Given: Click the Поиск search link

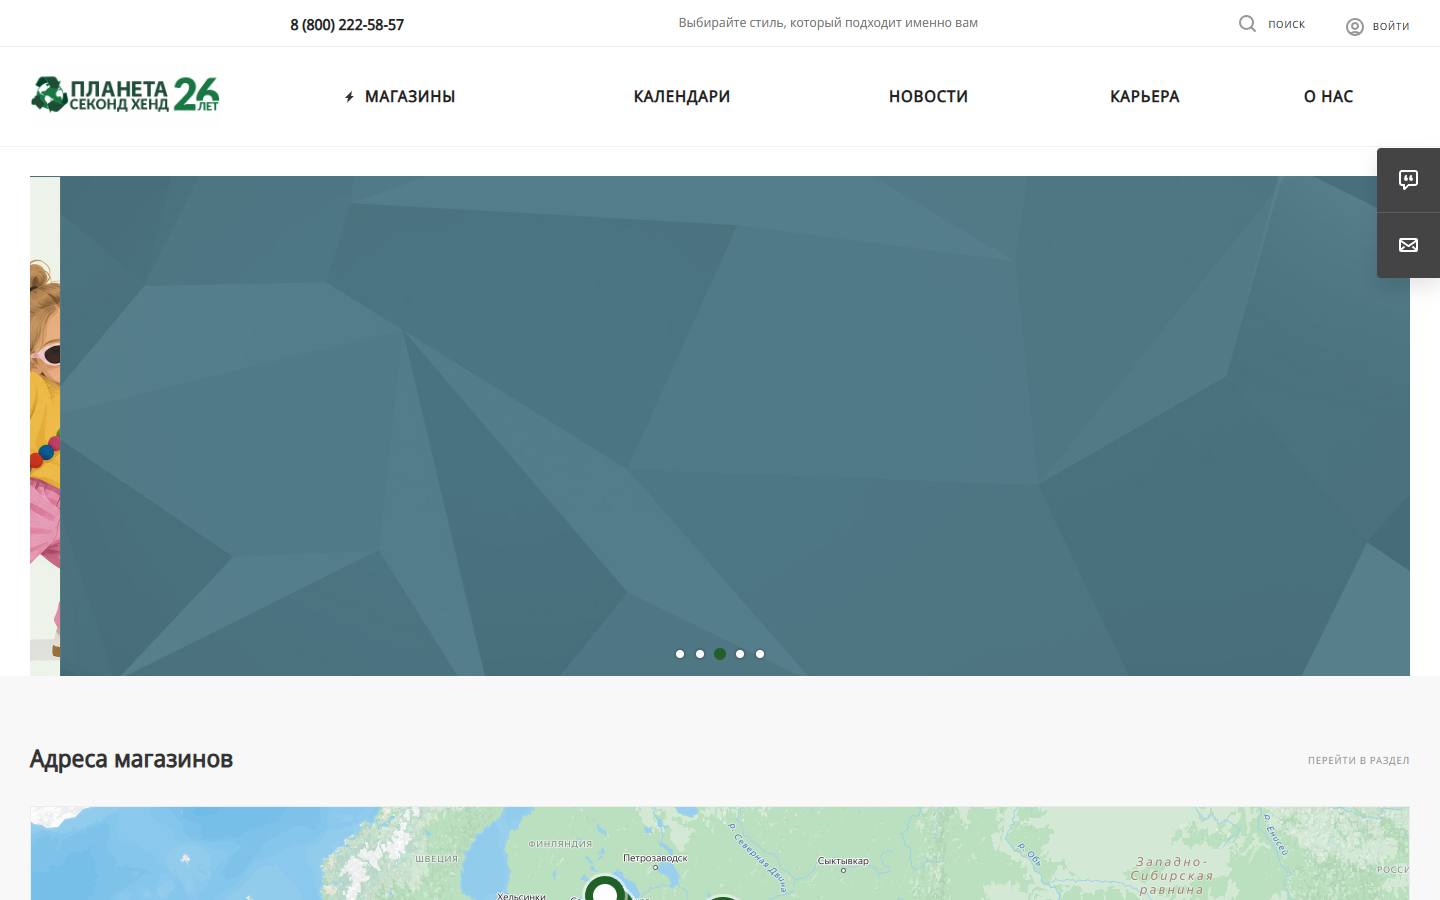Looking at the screenshot, I should [x=1286, y=24].
